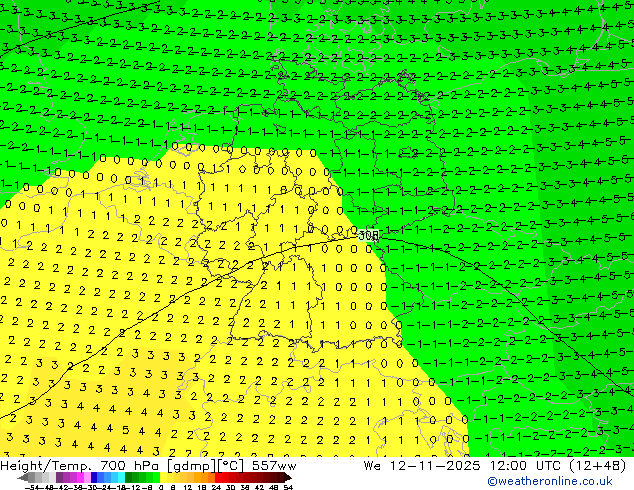Click the '557ww' model code text
The width and height of the screenshot is (634, 490).
point(275,466)
